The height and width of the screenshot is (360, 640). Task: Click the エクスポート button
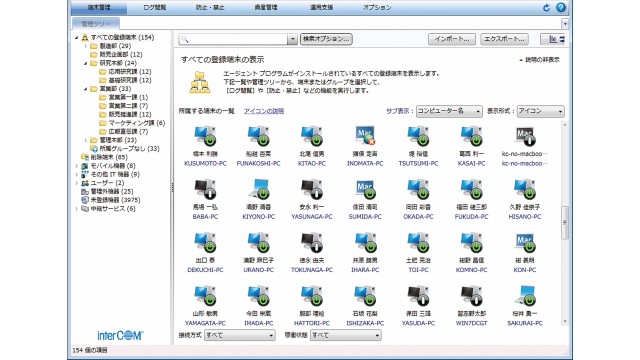point(504,39)
